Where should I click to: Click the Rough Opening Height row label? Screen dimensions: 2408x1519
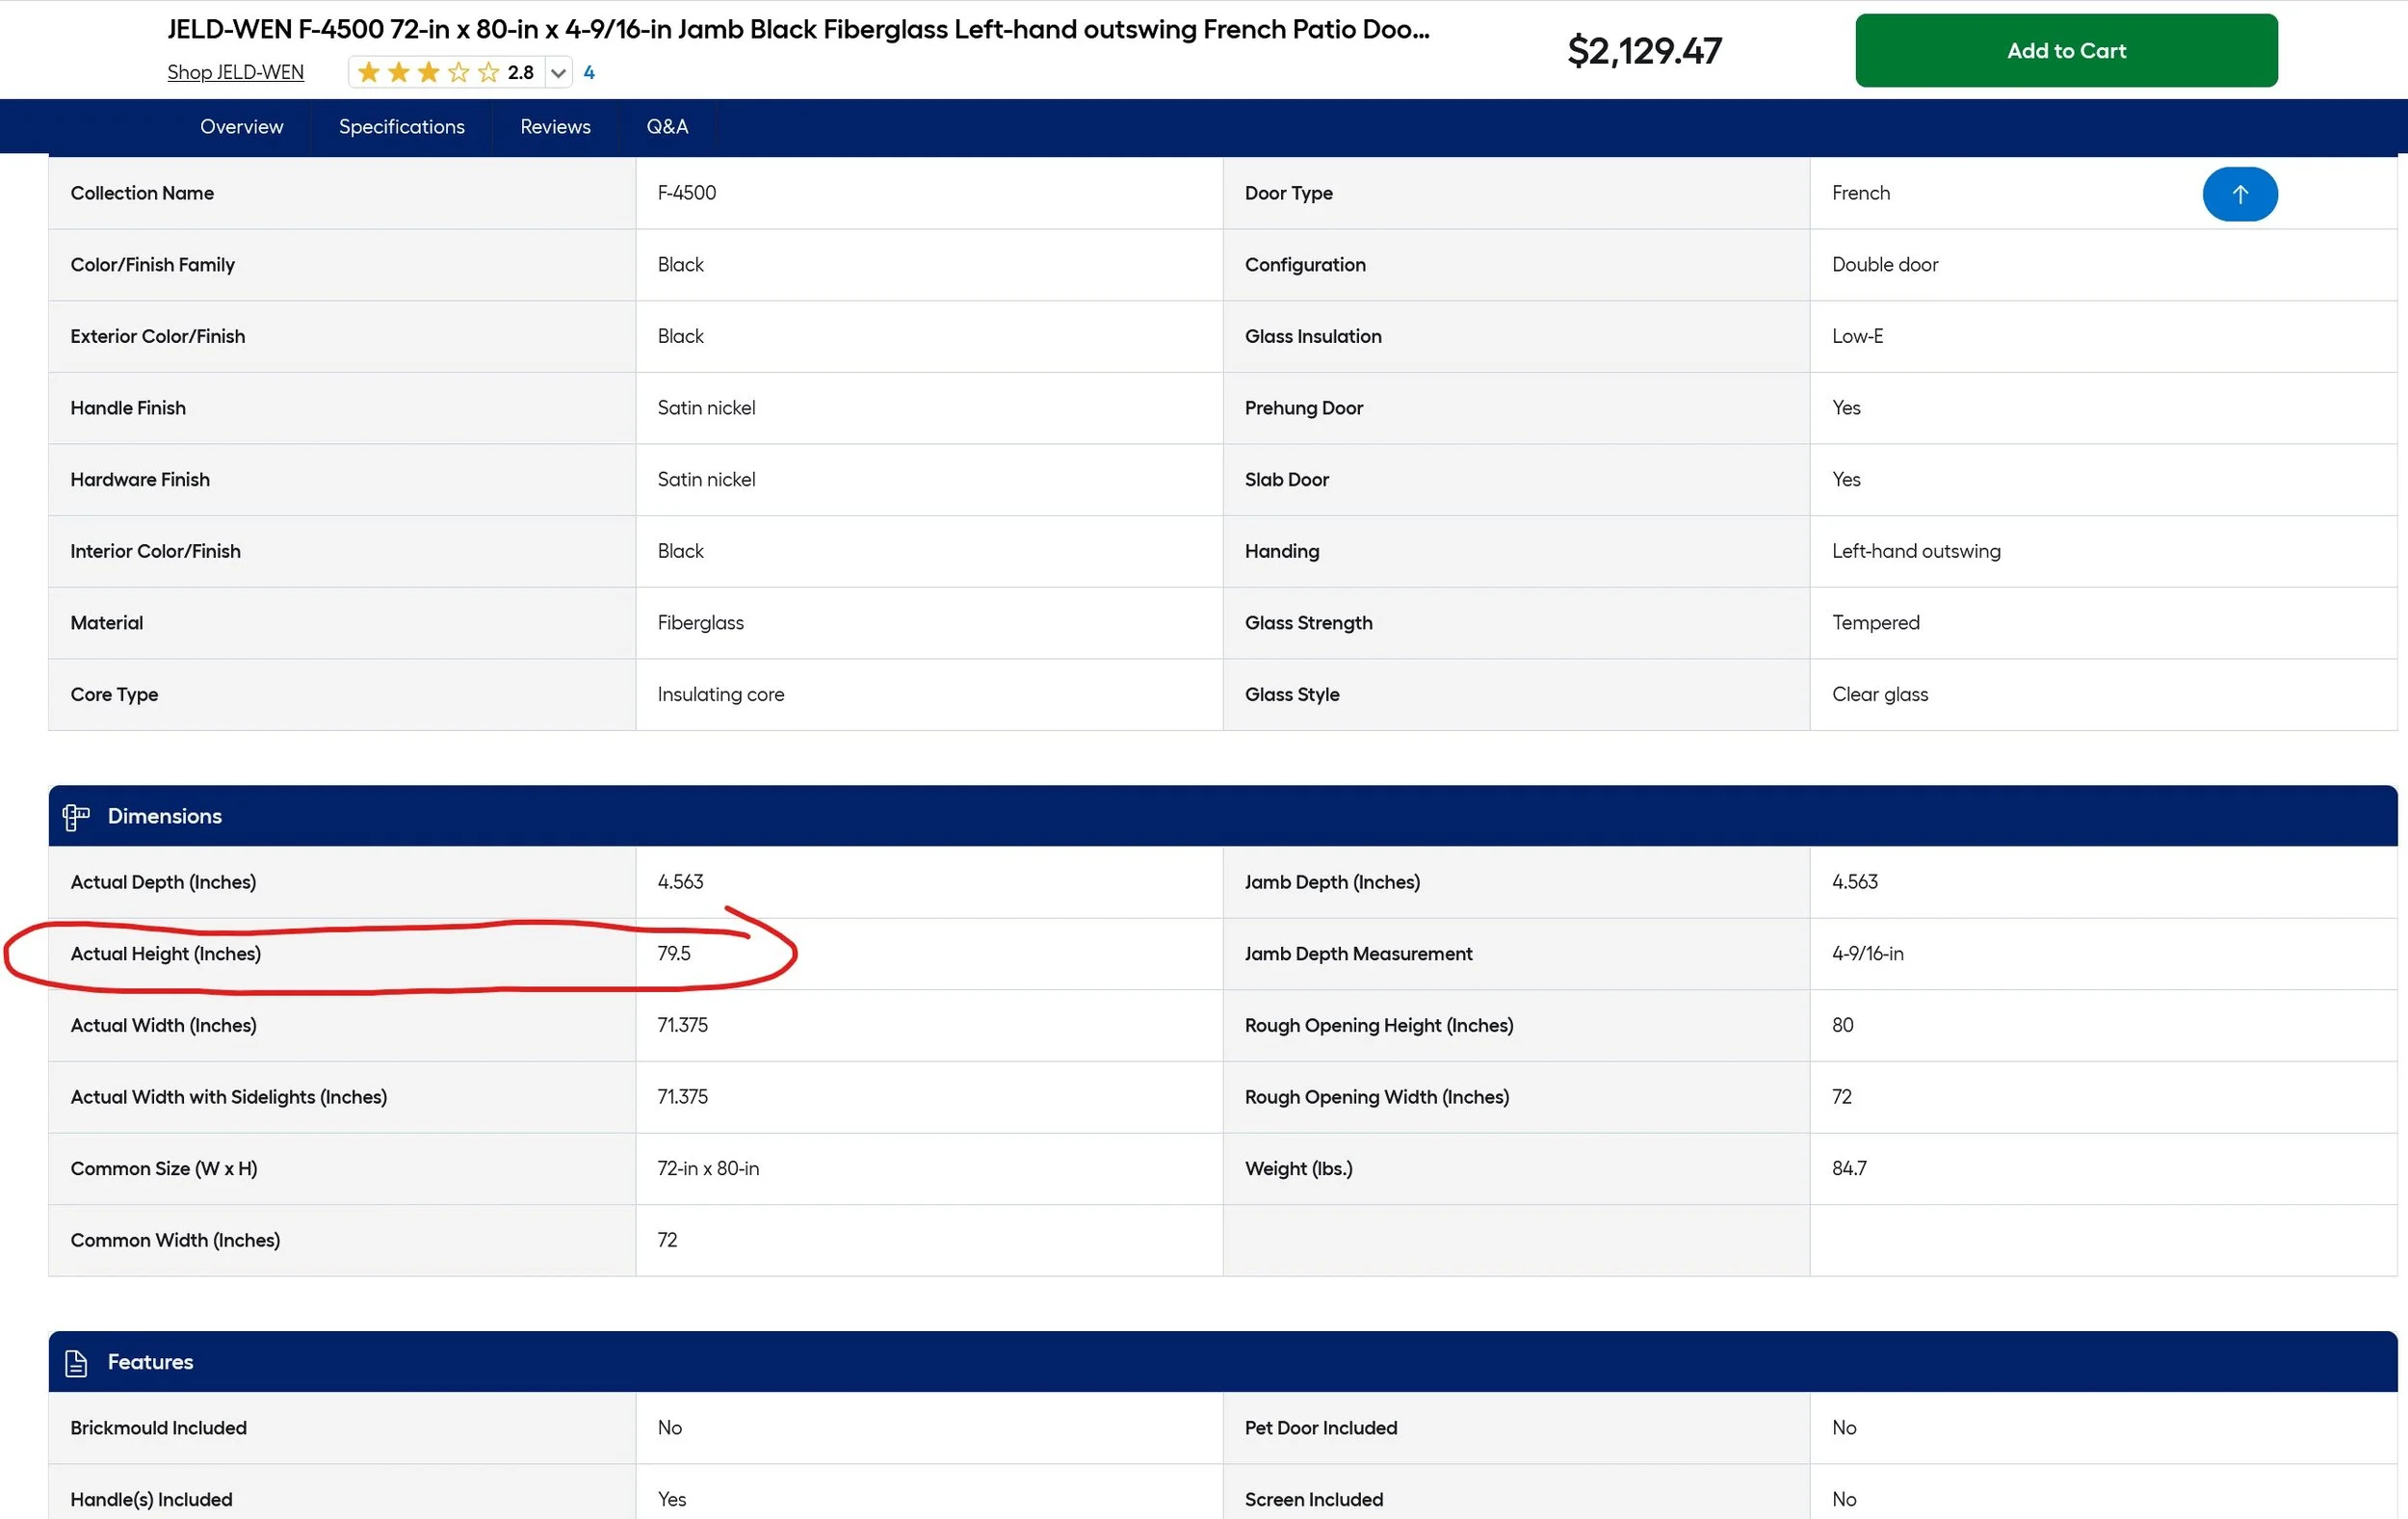(1378, 1025)
